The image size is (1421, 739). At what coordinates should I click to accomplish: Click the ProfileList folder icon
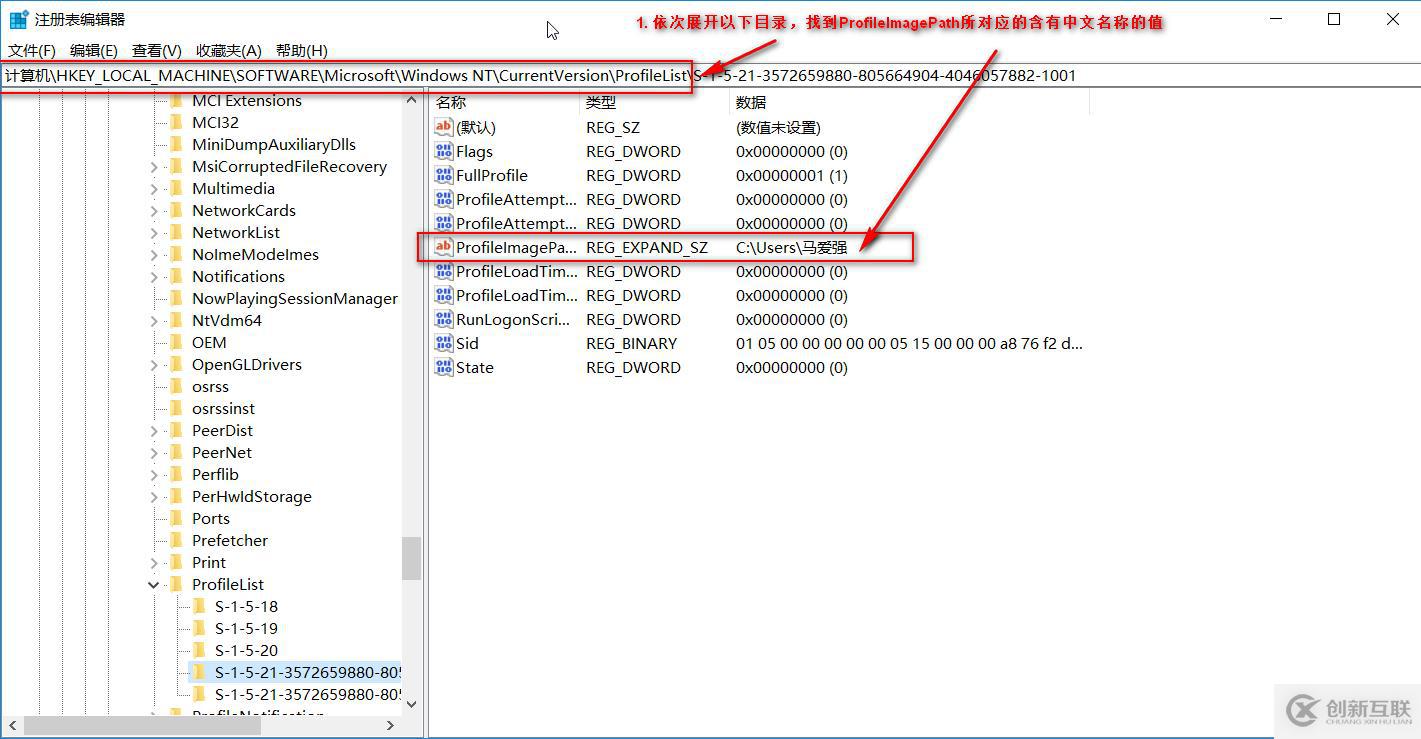[x=177, y=584]
